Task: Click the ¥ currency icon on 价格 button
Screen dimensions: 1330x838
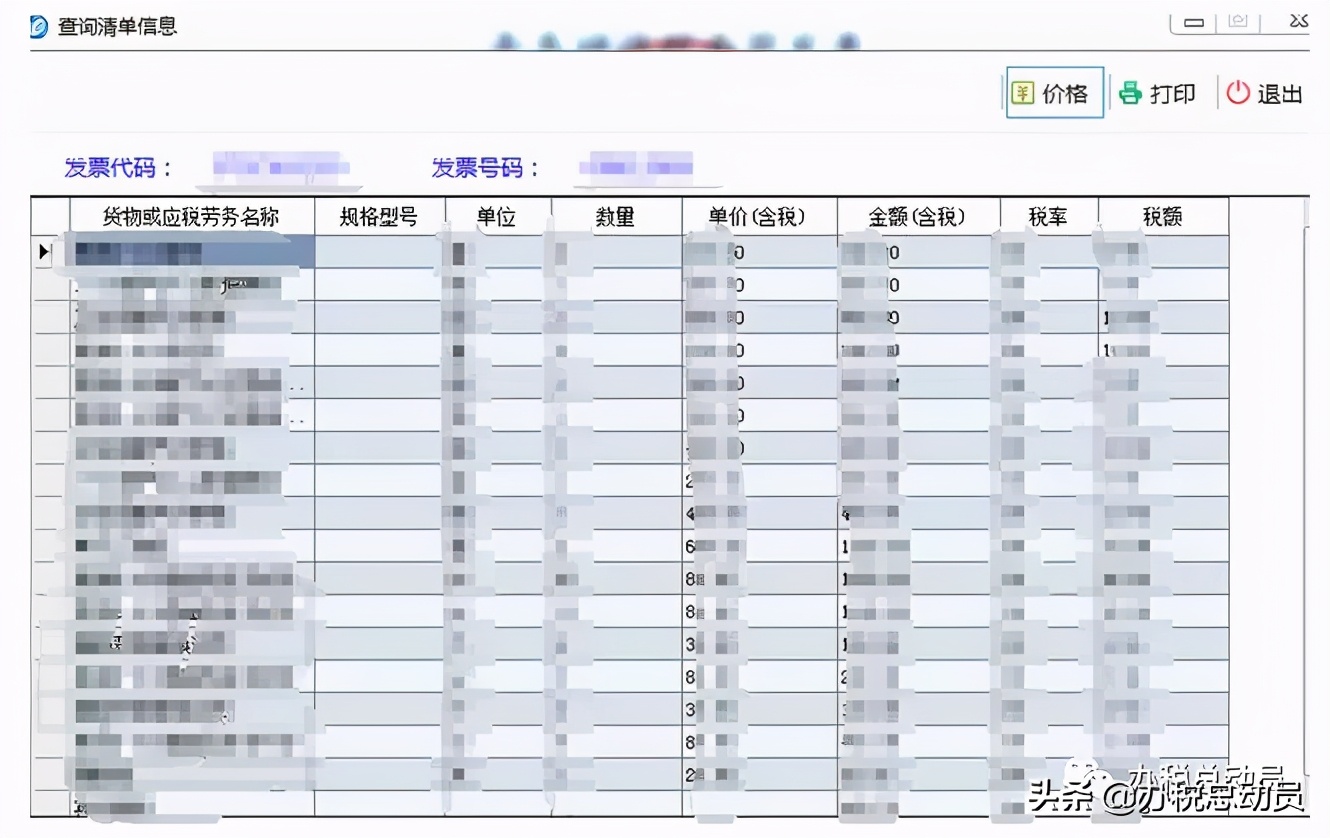Action: tap(1022, 91)
